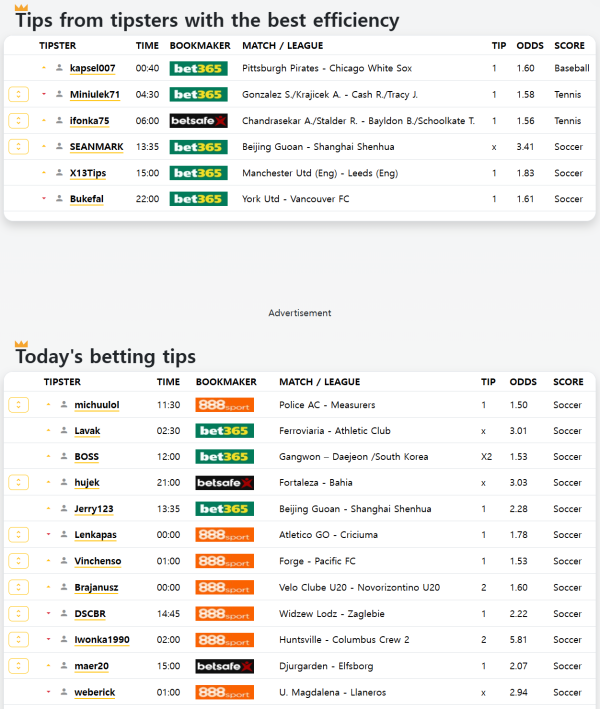Open the tipster profile kapsel007
The height and width of the screenshot is (709, 600).
point(92,68)
